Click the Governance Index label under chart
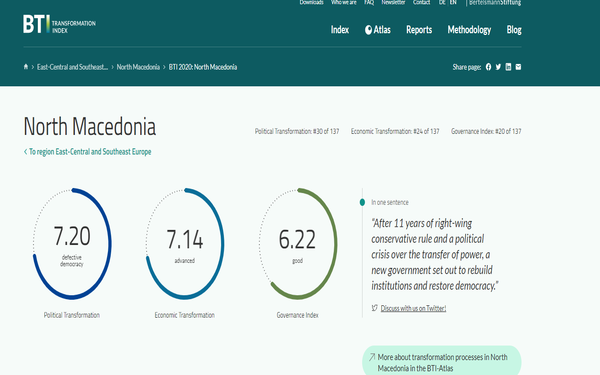The image size is (600, 375). (x=297, y=315)
